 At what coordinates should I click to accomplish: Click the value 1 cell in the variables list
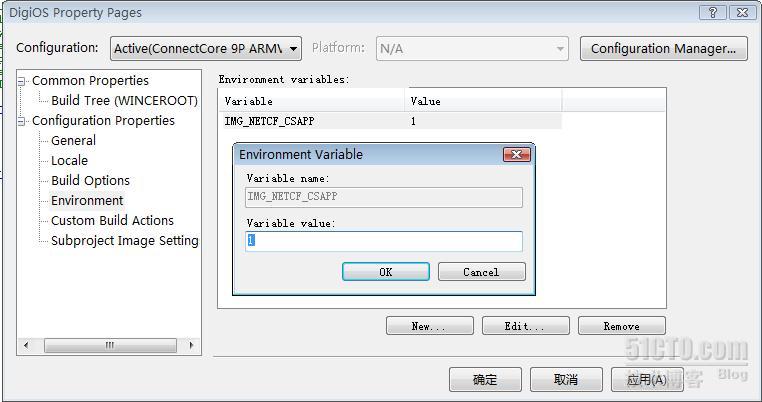tap(413, 121)
